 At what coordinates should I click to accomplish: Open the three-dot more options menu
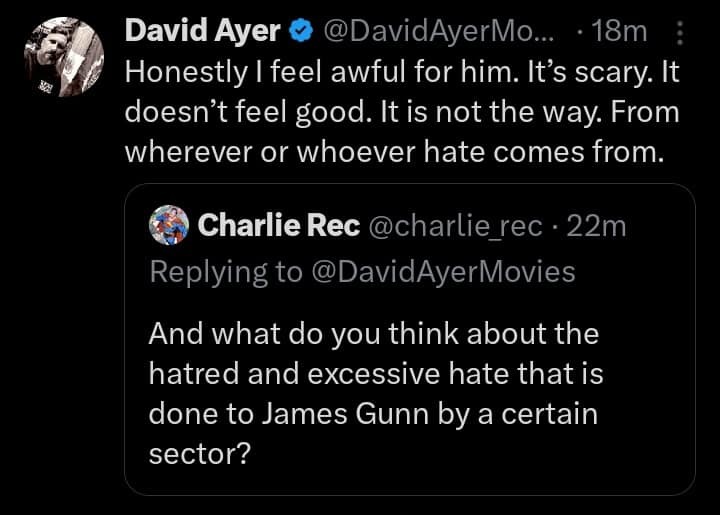coord(681,34)
